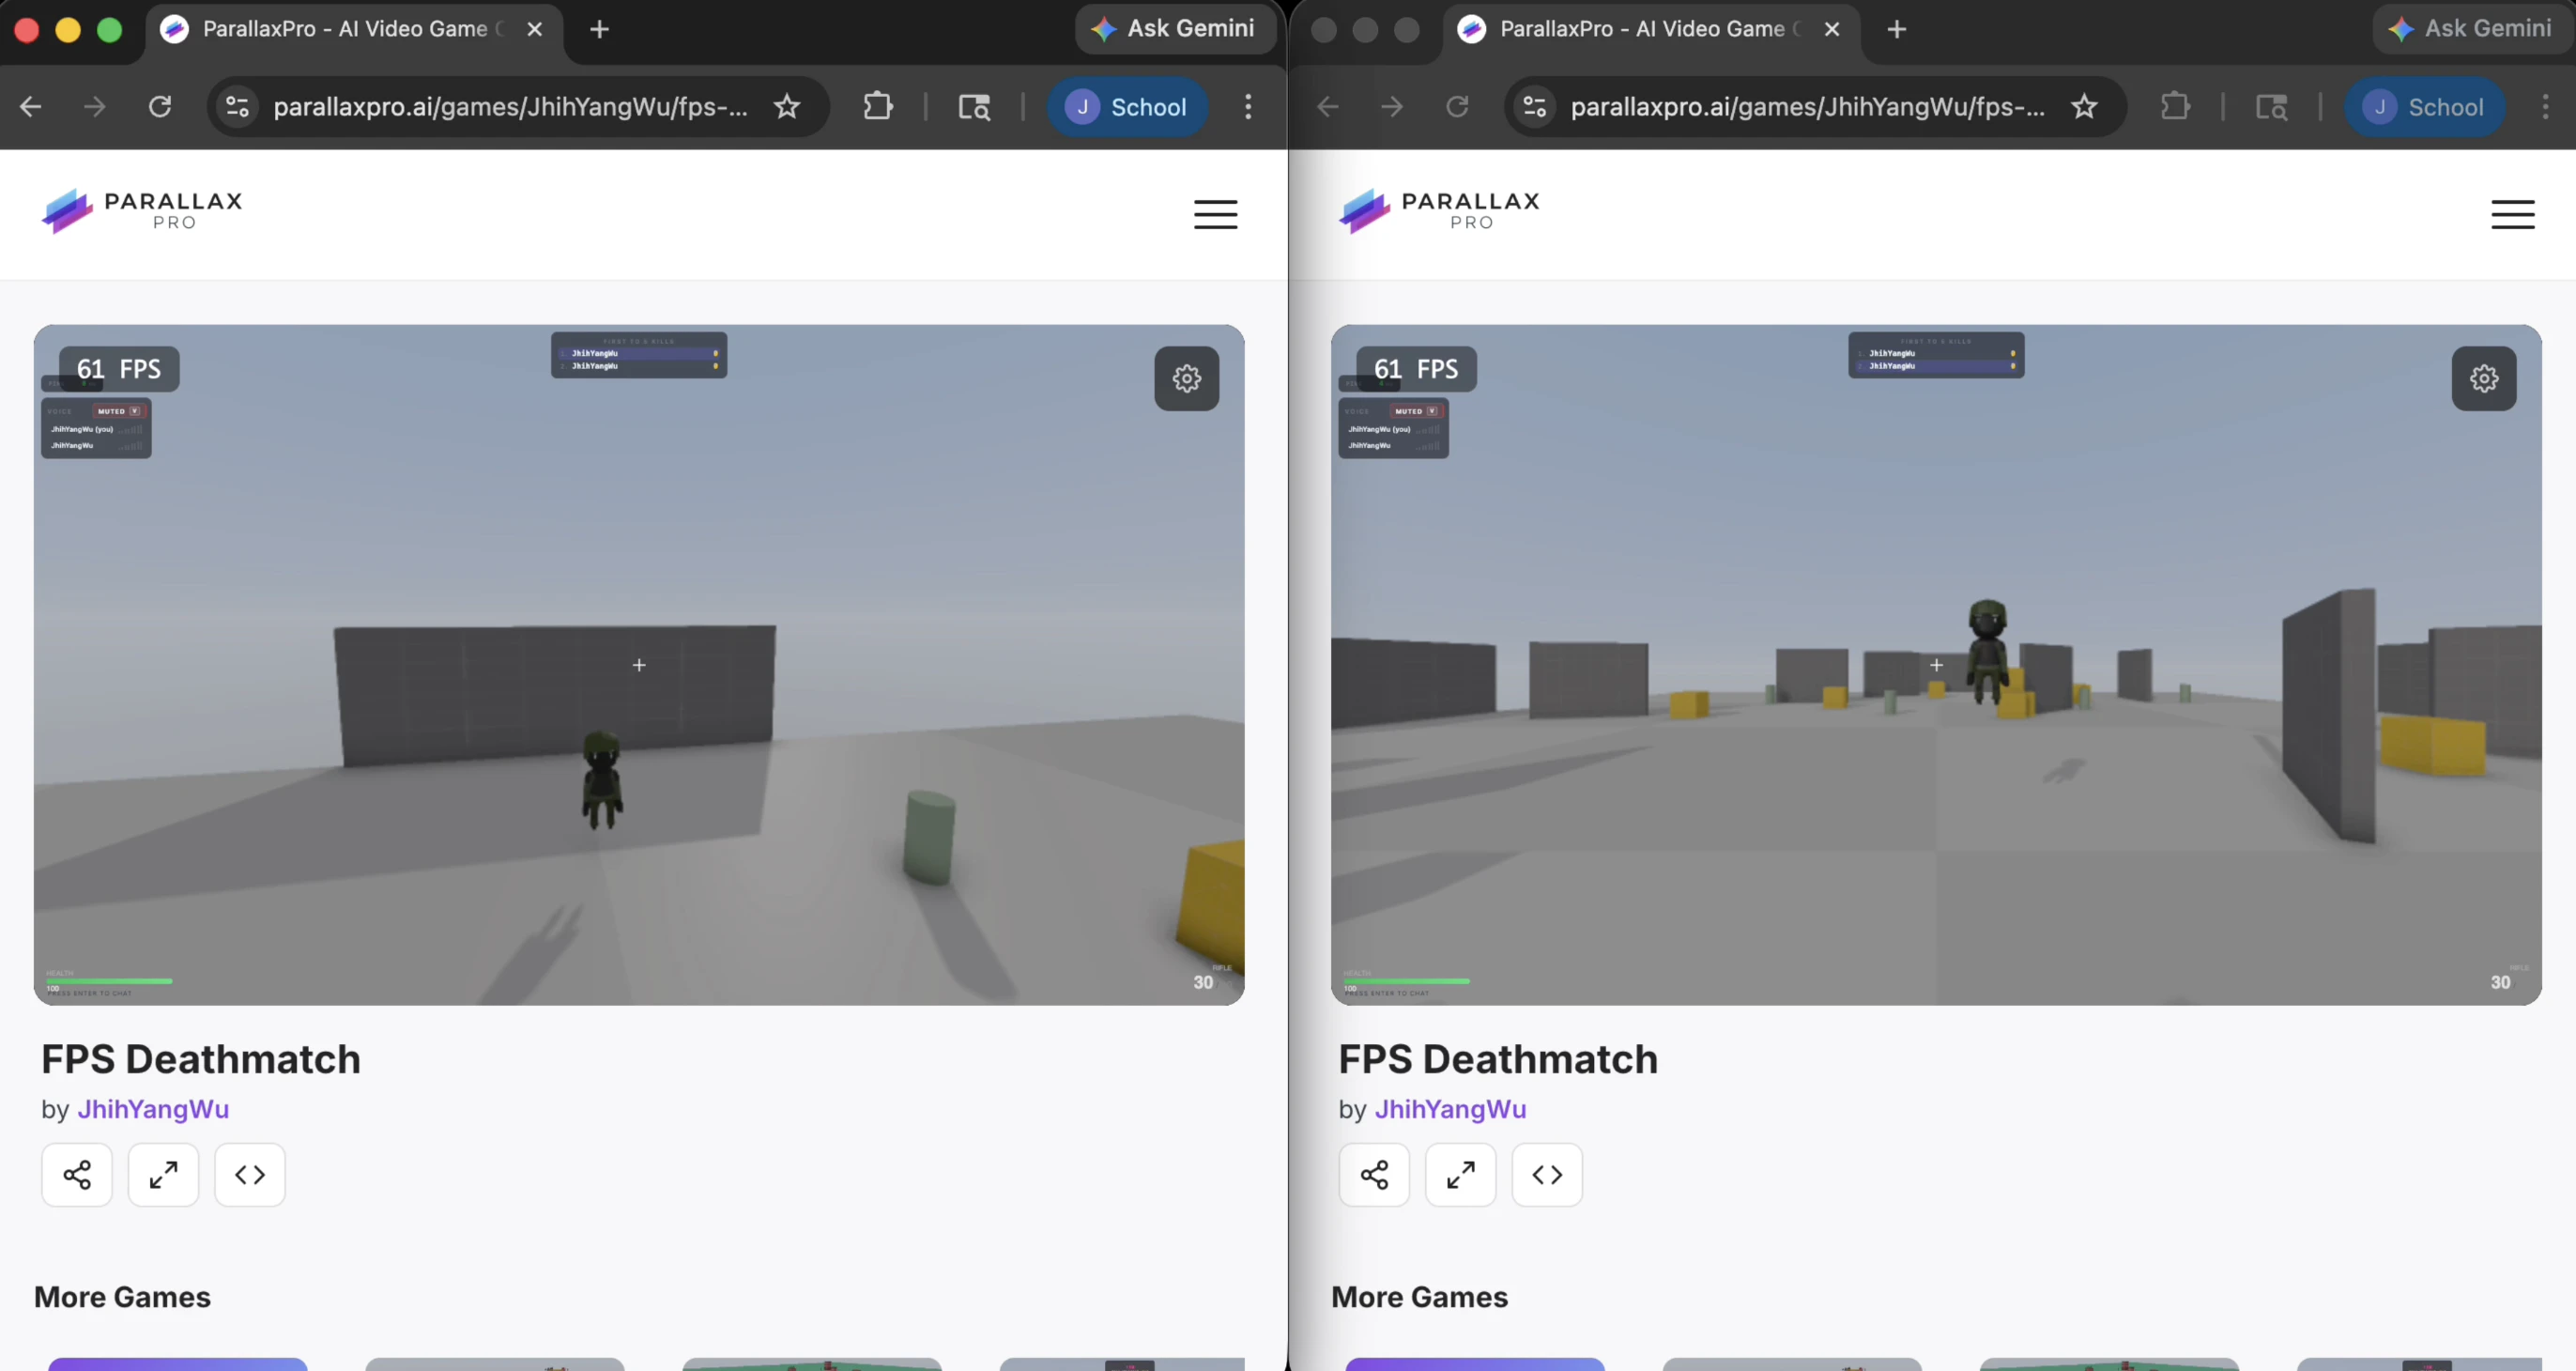
Task: Open embed code button in left window
Action: coord(250,1174)
